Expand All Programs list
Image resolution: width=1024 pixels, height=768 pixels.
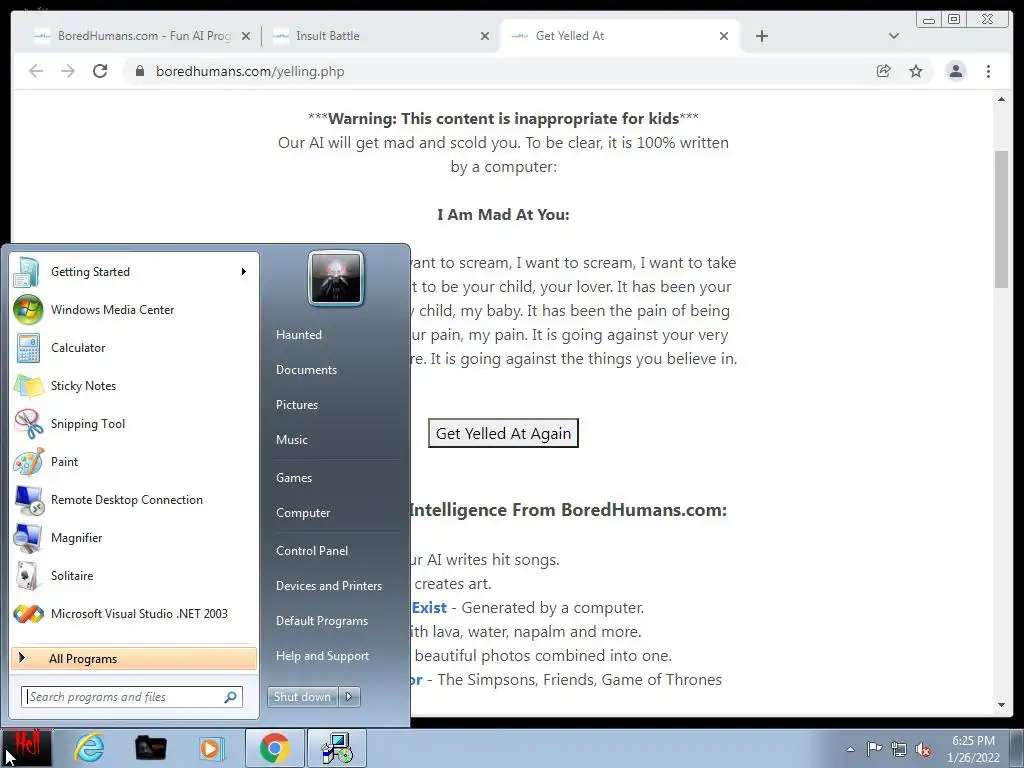(x=134, y=659)
